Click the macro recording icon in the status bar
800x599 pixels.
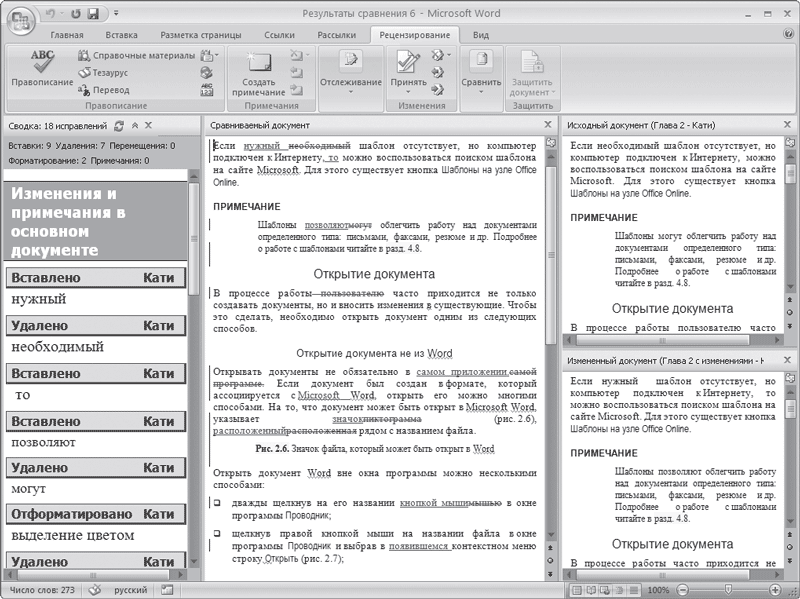(166, 590)
